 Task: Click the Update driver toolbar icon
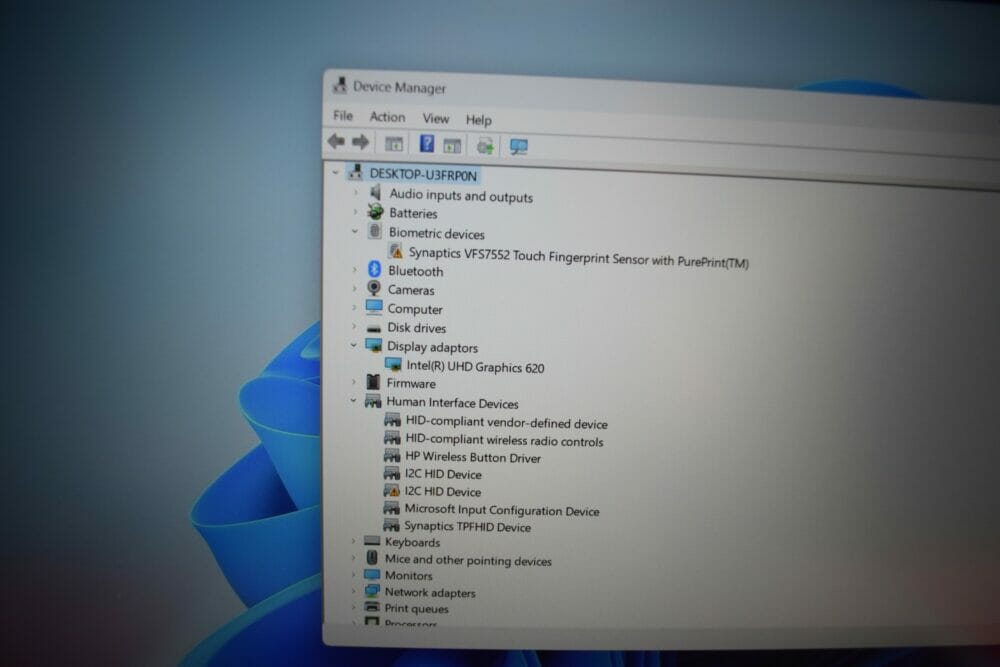[485, 146]
